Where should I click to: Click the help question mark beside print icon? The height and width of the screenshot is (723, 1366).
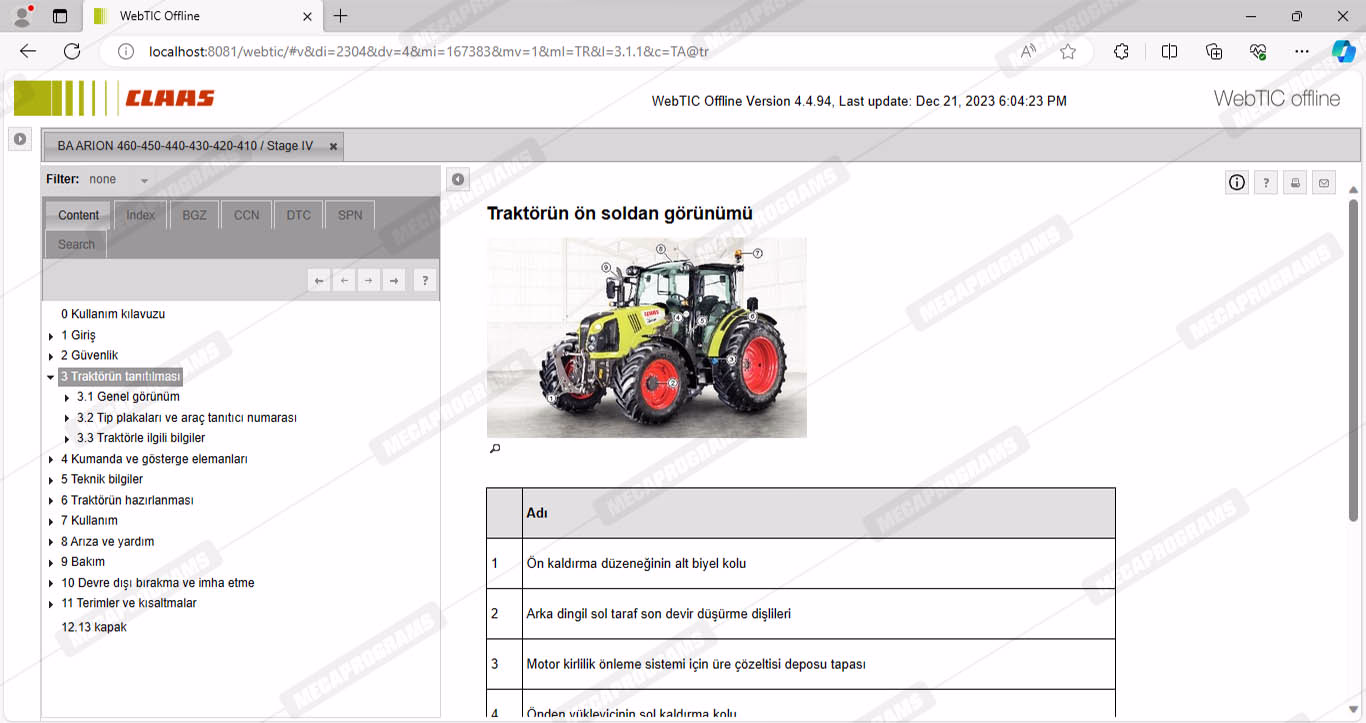pyautogui.click(x=1266, y=182)
